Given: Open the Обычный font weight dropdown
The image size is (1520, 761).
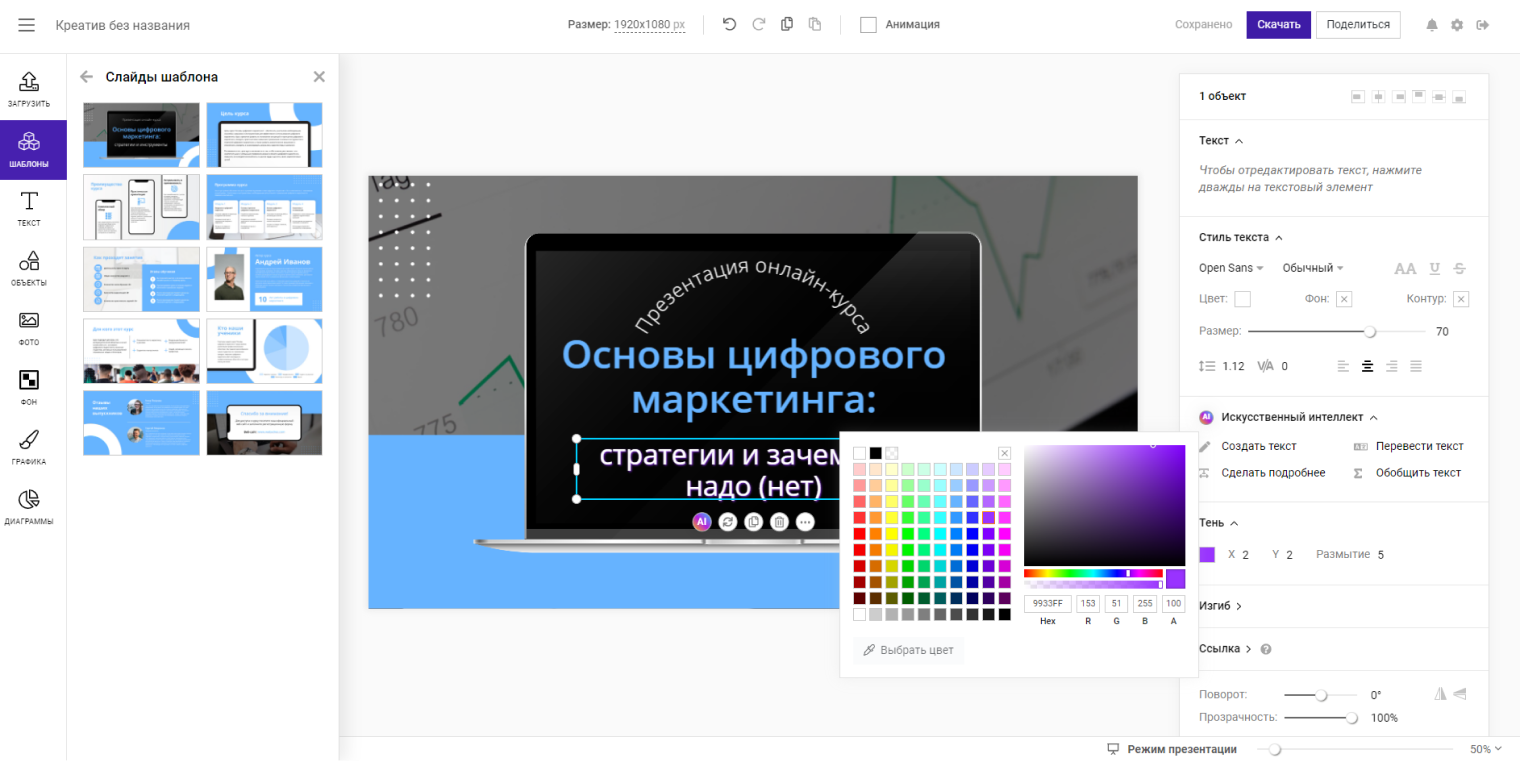Looking at the screenshot, I should click(1313, 268).
